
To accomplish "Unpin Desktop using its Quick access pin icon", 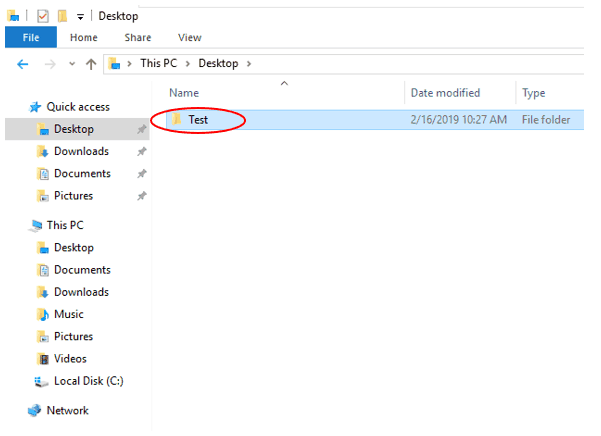I will coord(141,130).
